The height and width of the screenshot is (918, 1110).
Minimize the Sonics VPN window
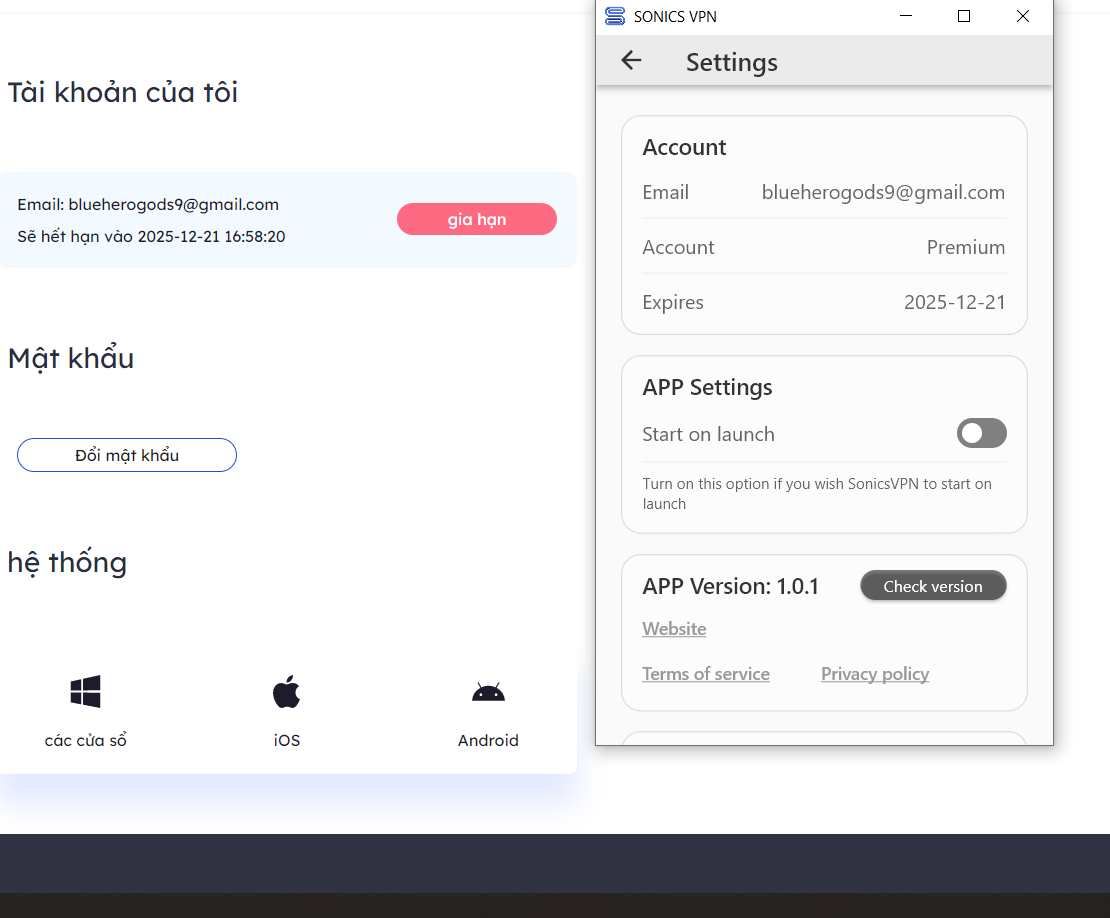coord(905,16)
